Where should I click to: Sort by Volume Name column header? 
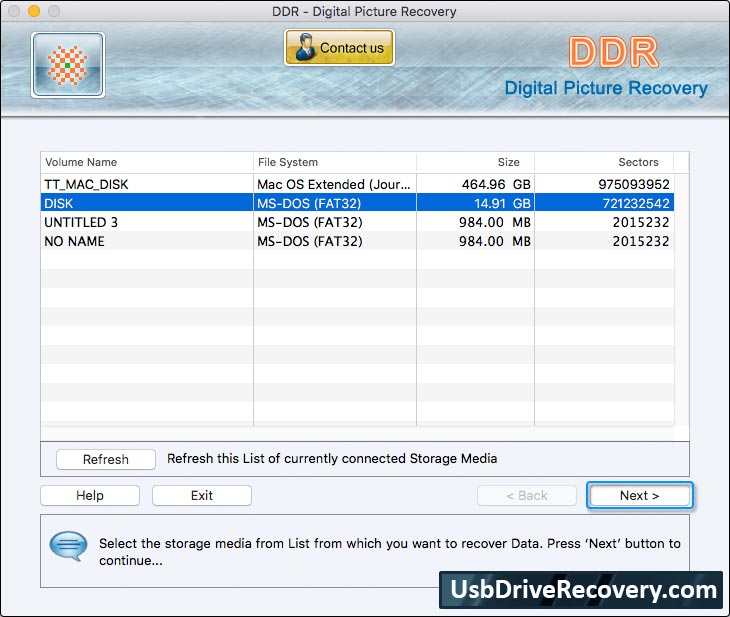(147, 162)
